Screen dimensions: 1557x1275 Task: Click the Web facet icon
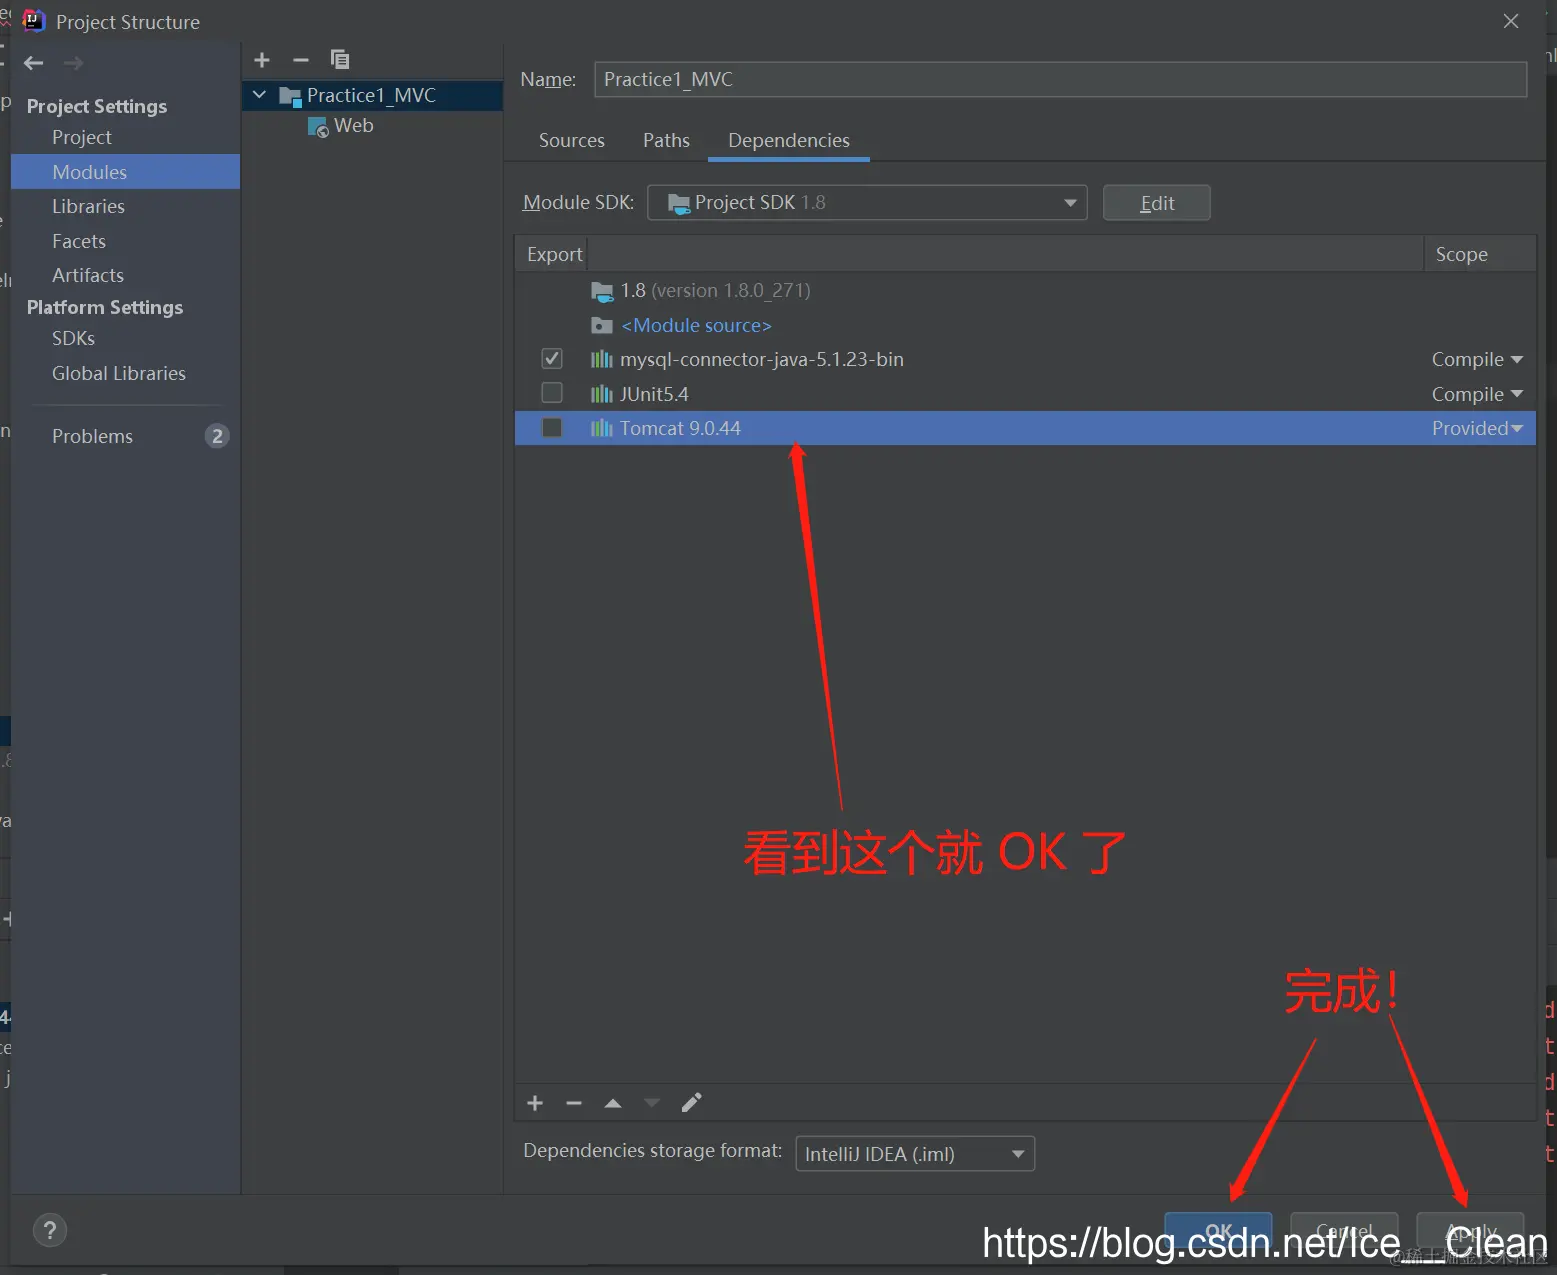tap(318, 127)
